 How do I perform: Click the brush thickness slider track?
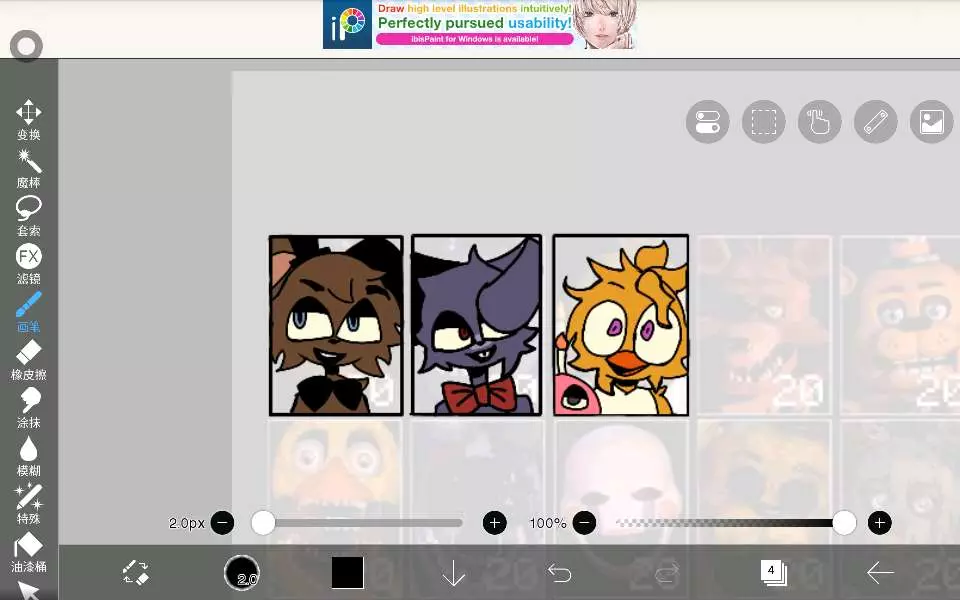(357, 523)
